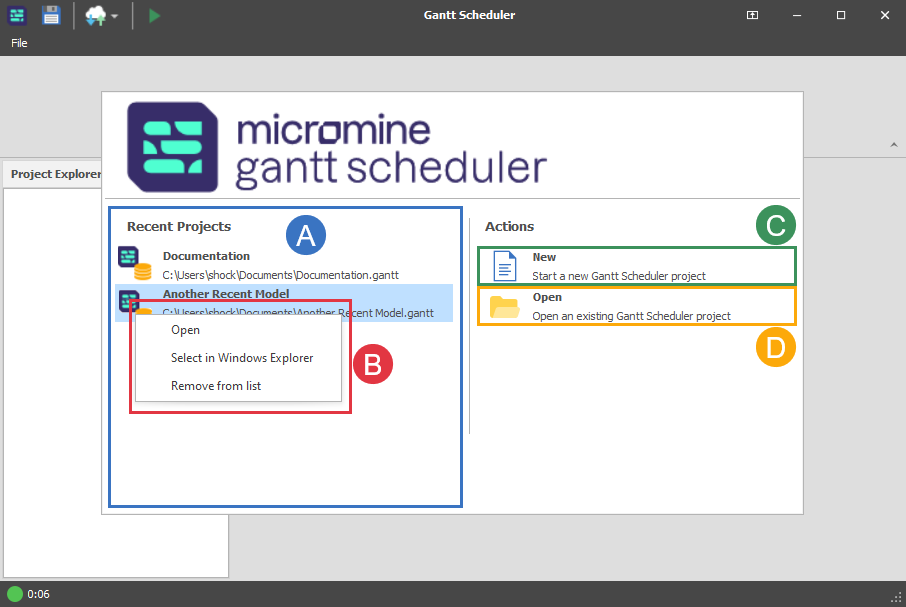The image size is (906, 607).
Task: Click the Gantt Scheduler app icon in toolbar
Action: 17,15
